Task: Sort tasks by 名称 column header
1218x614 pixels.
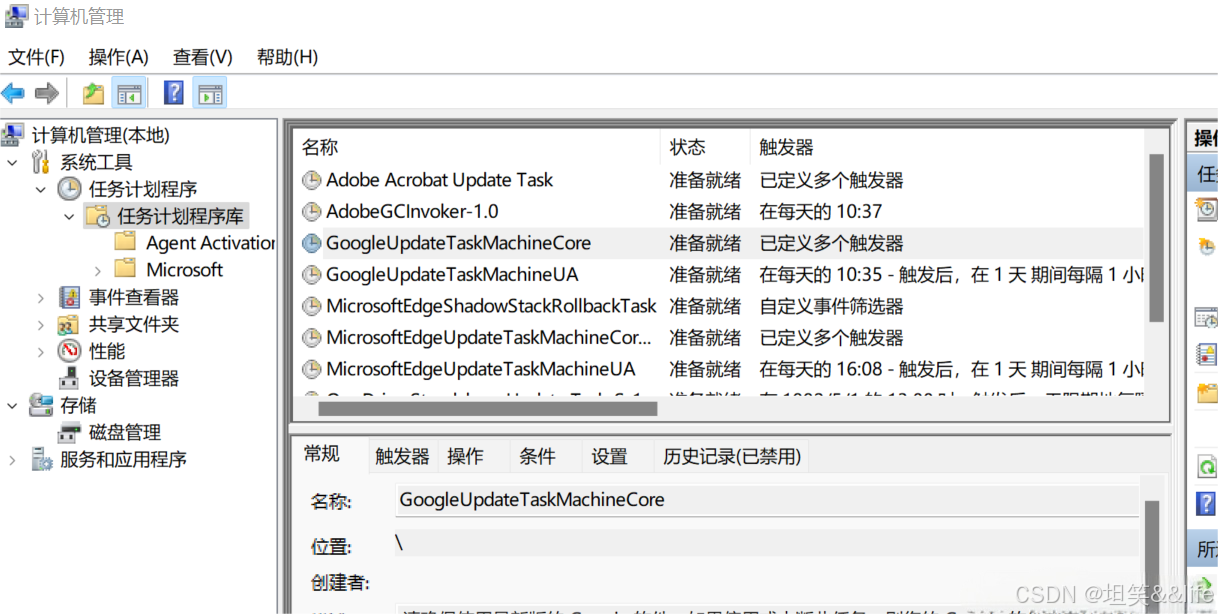Action: pos(476,147)
